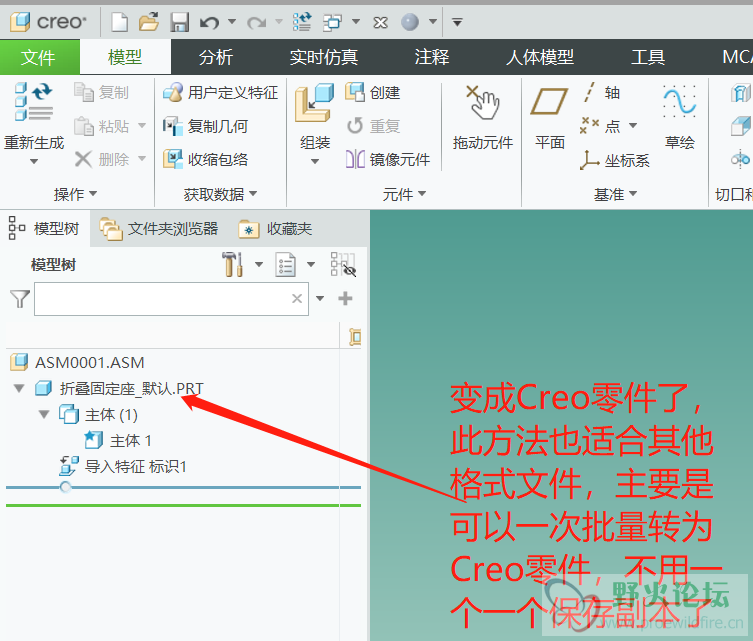
Task: Switch to the Analysis (分析) tab
Action: point(216,57)
